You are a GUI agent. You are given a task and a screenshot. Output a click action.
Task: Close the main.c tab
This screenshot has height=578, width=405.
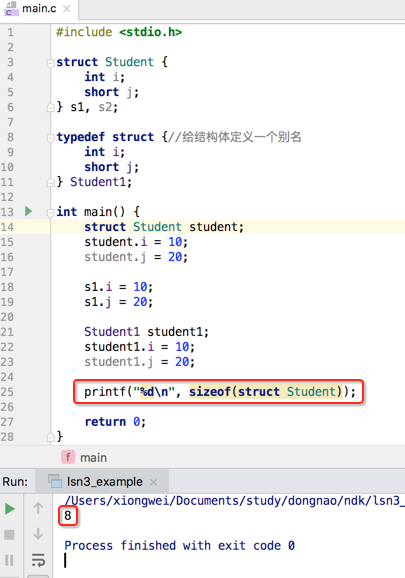[67, 9]
